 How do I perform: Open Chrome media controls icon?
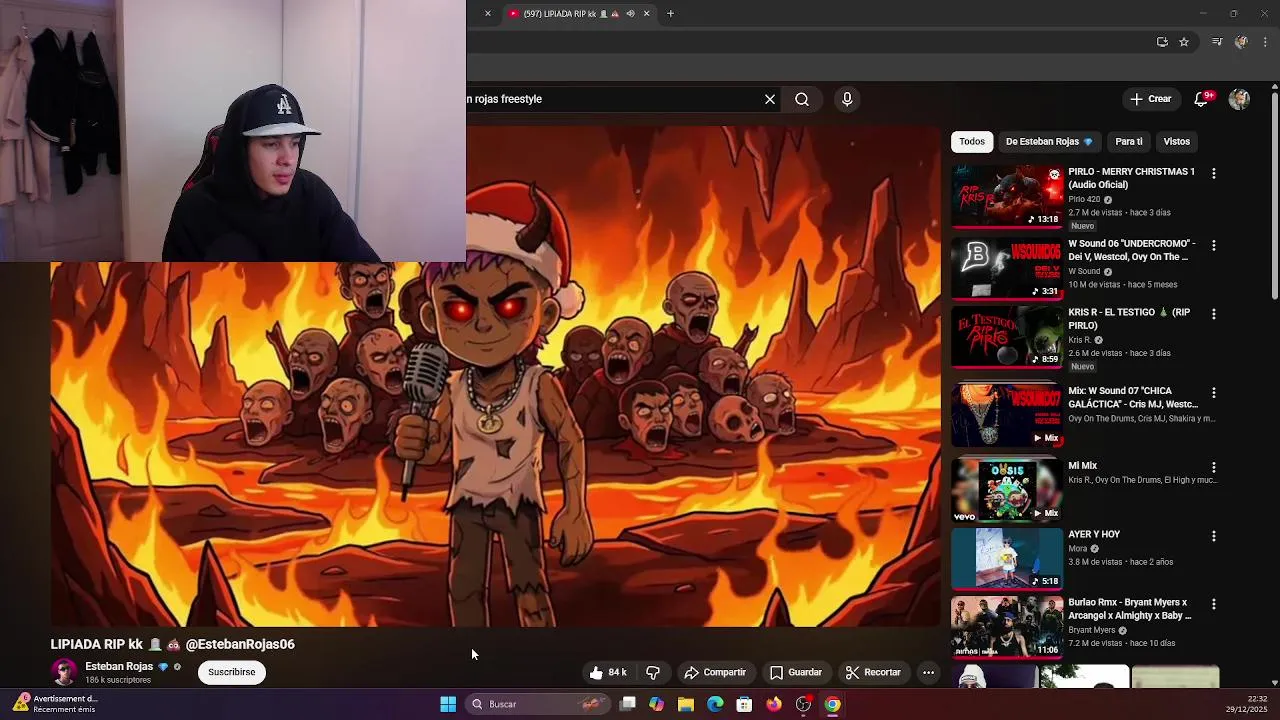[x=1217, y=42]
